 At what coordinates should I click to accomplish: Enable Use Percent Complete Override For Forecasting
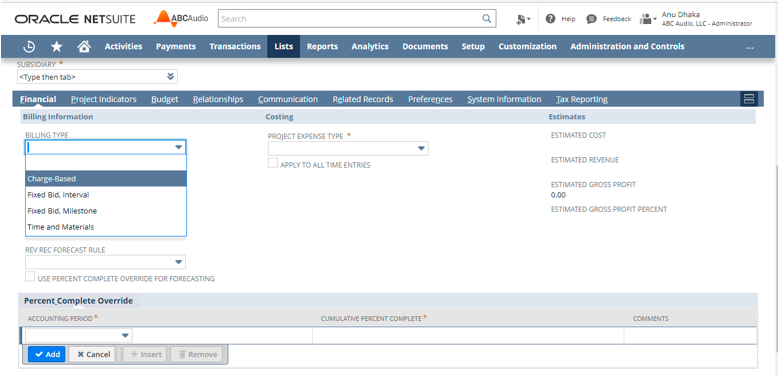pyautogui.click(x=30, y=277)
